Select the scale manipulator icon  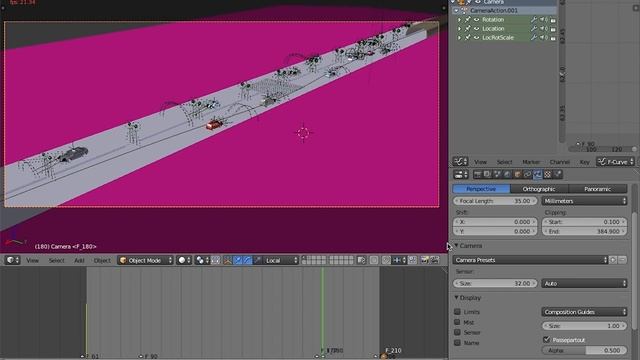click(x=257, y=260)
